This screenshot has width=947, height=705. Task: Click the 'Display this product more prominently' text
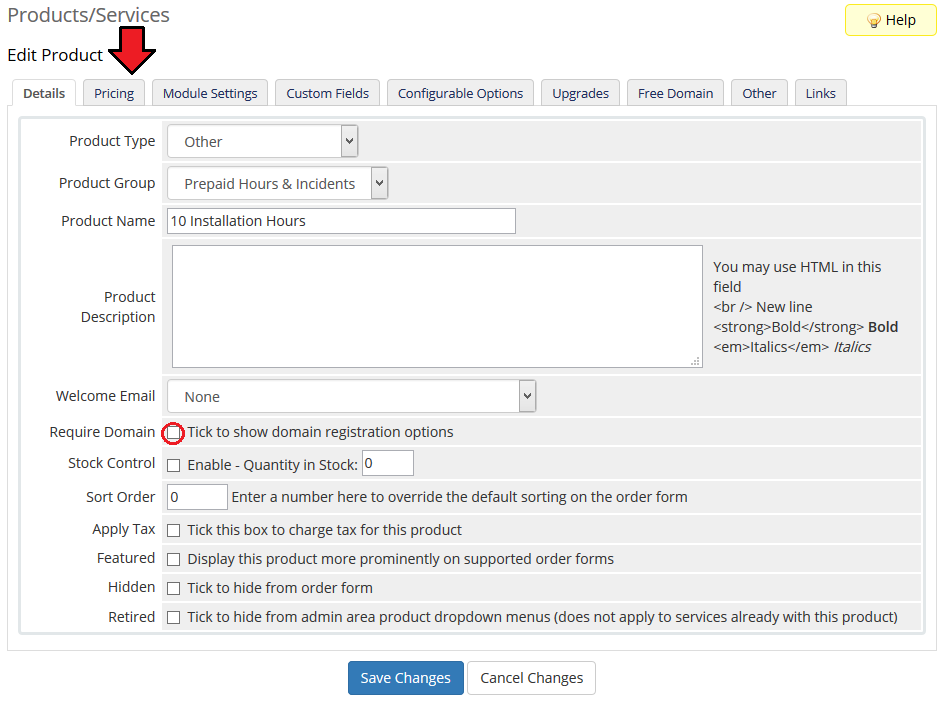[x=400, y=559]
